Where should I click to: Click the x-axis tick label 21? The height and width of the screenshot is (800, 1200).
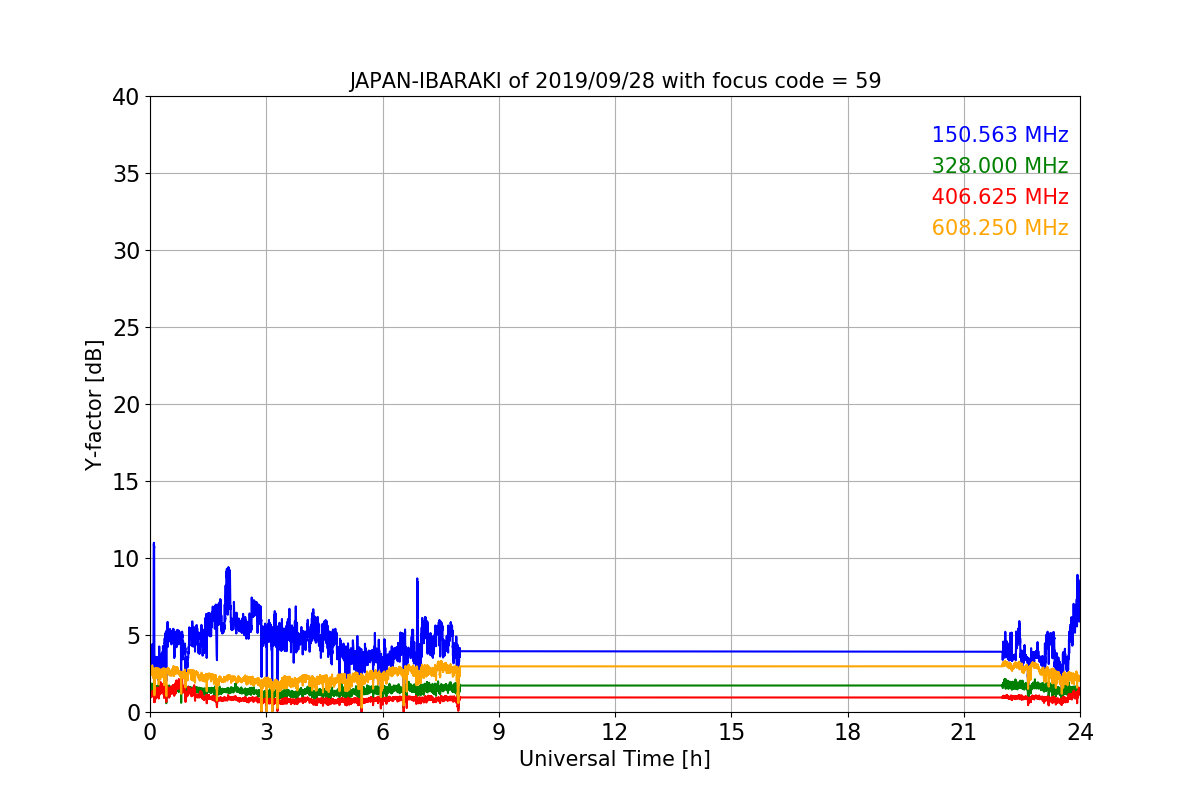tap(964, 731)
